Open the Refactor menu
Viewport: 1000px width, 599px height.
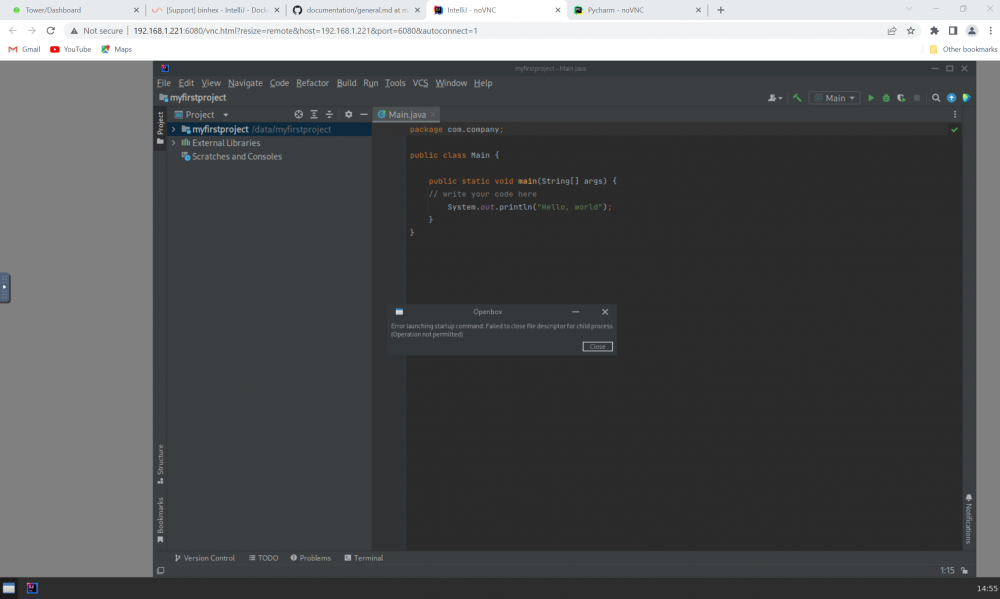(x=312, y=83)
